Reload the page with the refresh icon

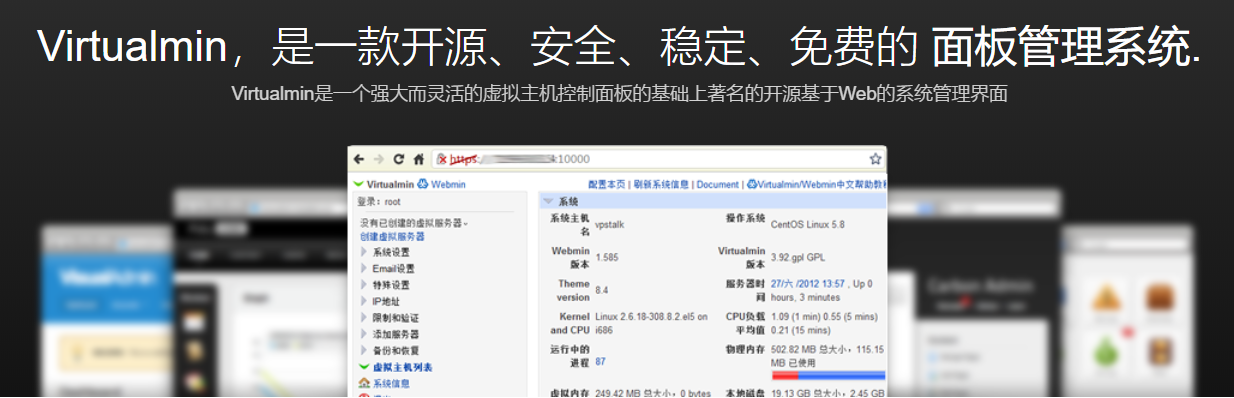pyautogui.click(x=398, y=159)
